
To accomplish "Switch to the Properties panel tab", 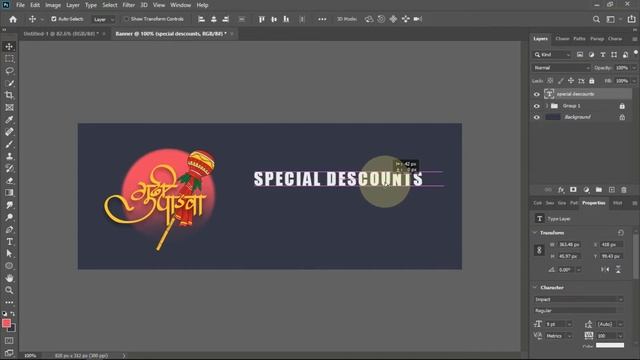I will (x=594, y=203).
